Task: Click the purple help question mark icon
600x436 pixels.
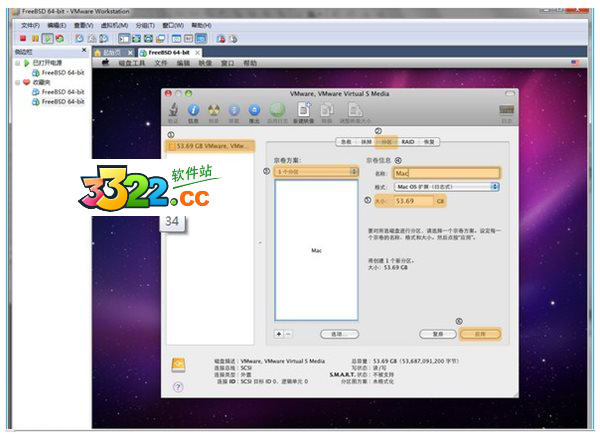Action: click(178, 385)
